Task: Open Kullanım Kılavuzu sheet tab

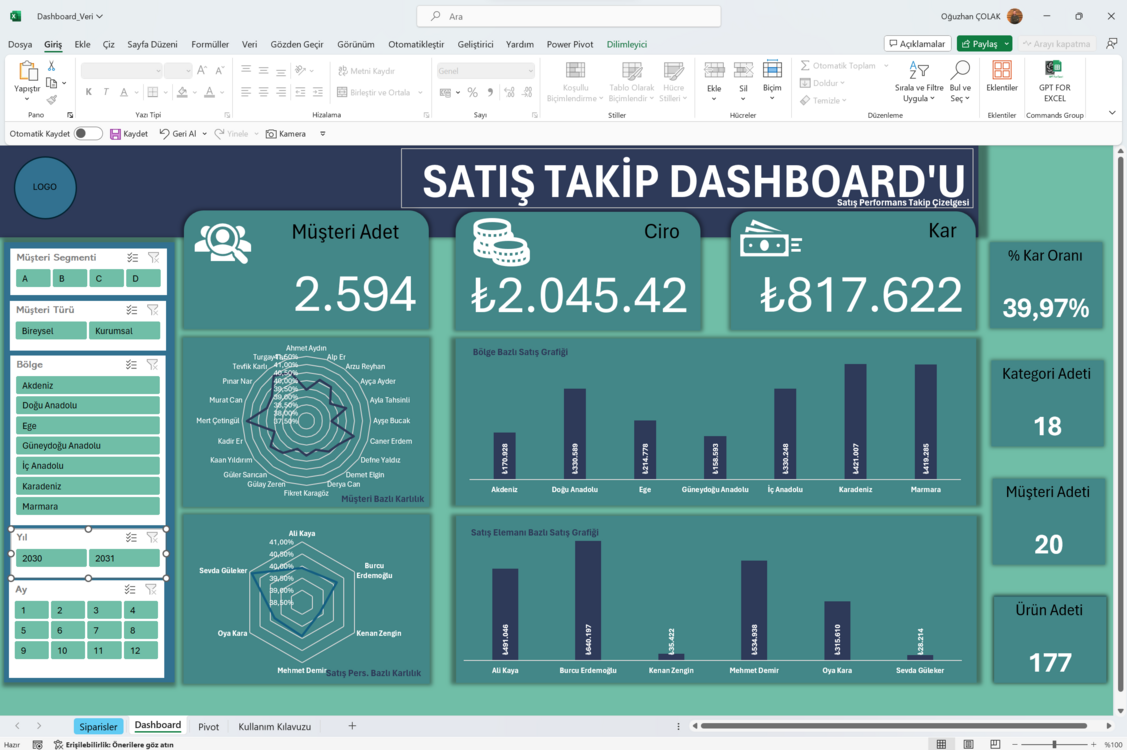Action: point(275,726)
